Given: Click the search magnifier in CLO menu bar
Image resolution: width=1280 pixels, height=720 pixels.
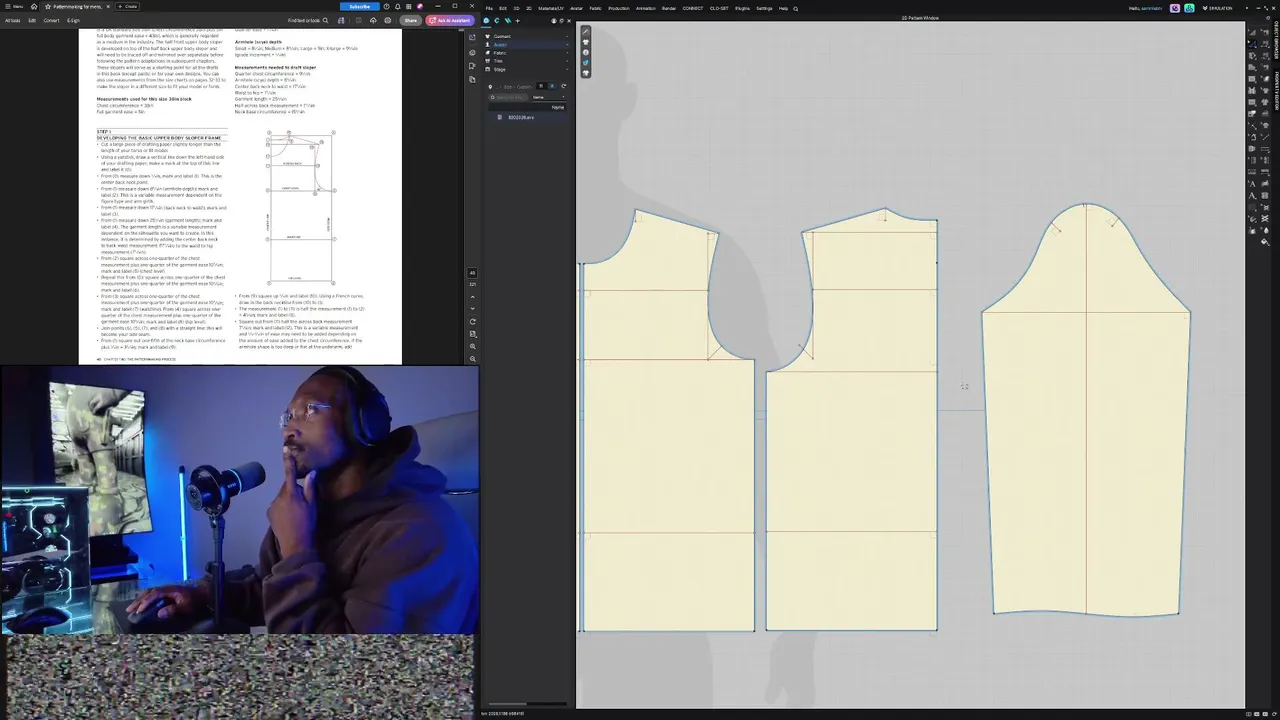Looking at the screenshot, I should (795, 9).
